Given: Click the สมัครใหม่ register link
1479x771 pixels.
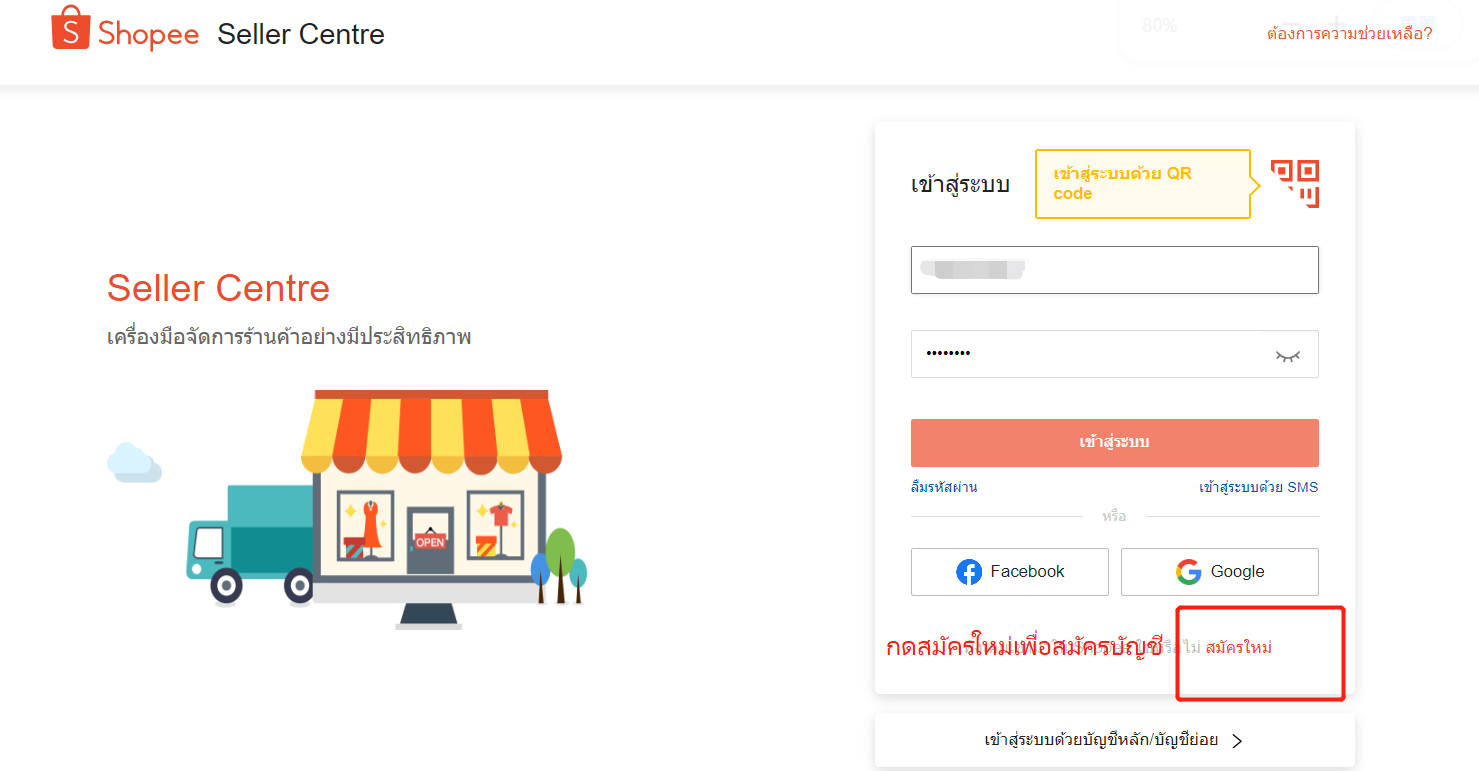Looking at the screenshot, I should (1239, 648).
